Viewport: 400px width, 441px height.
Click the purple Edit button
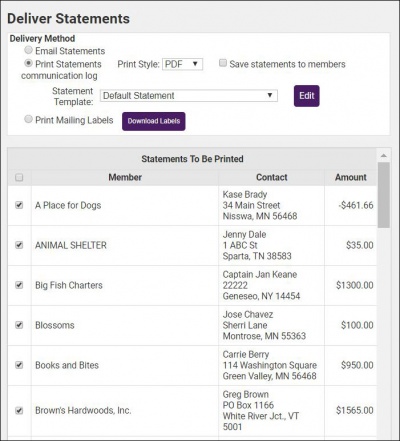[307, 96]
